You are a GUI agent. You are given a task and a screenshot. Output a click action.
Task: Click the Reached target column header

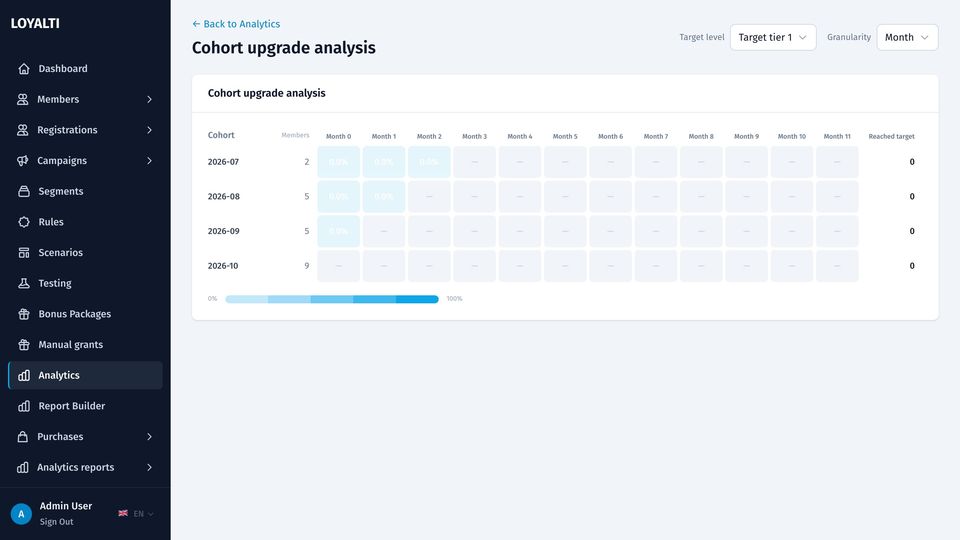[x=891, y=137]
